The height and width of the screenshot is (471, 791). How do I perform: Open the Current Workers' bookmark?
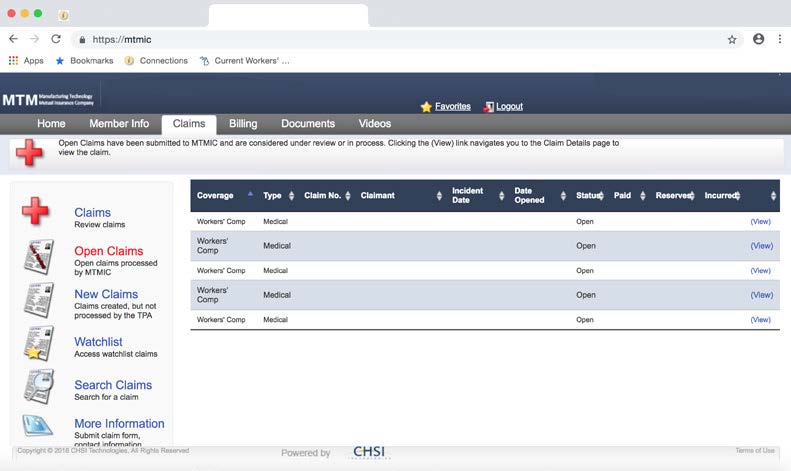(x=245, y=61)
